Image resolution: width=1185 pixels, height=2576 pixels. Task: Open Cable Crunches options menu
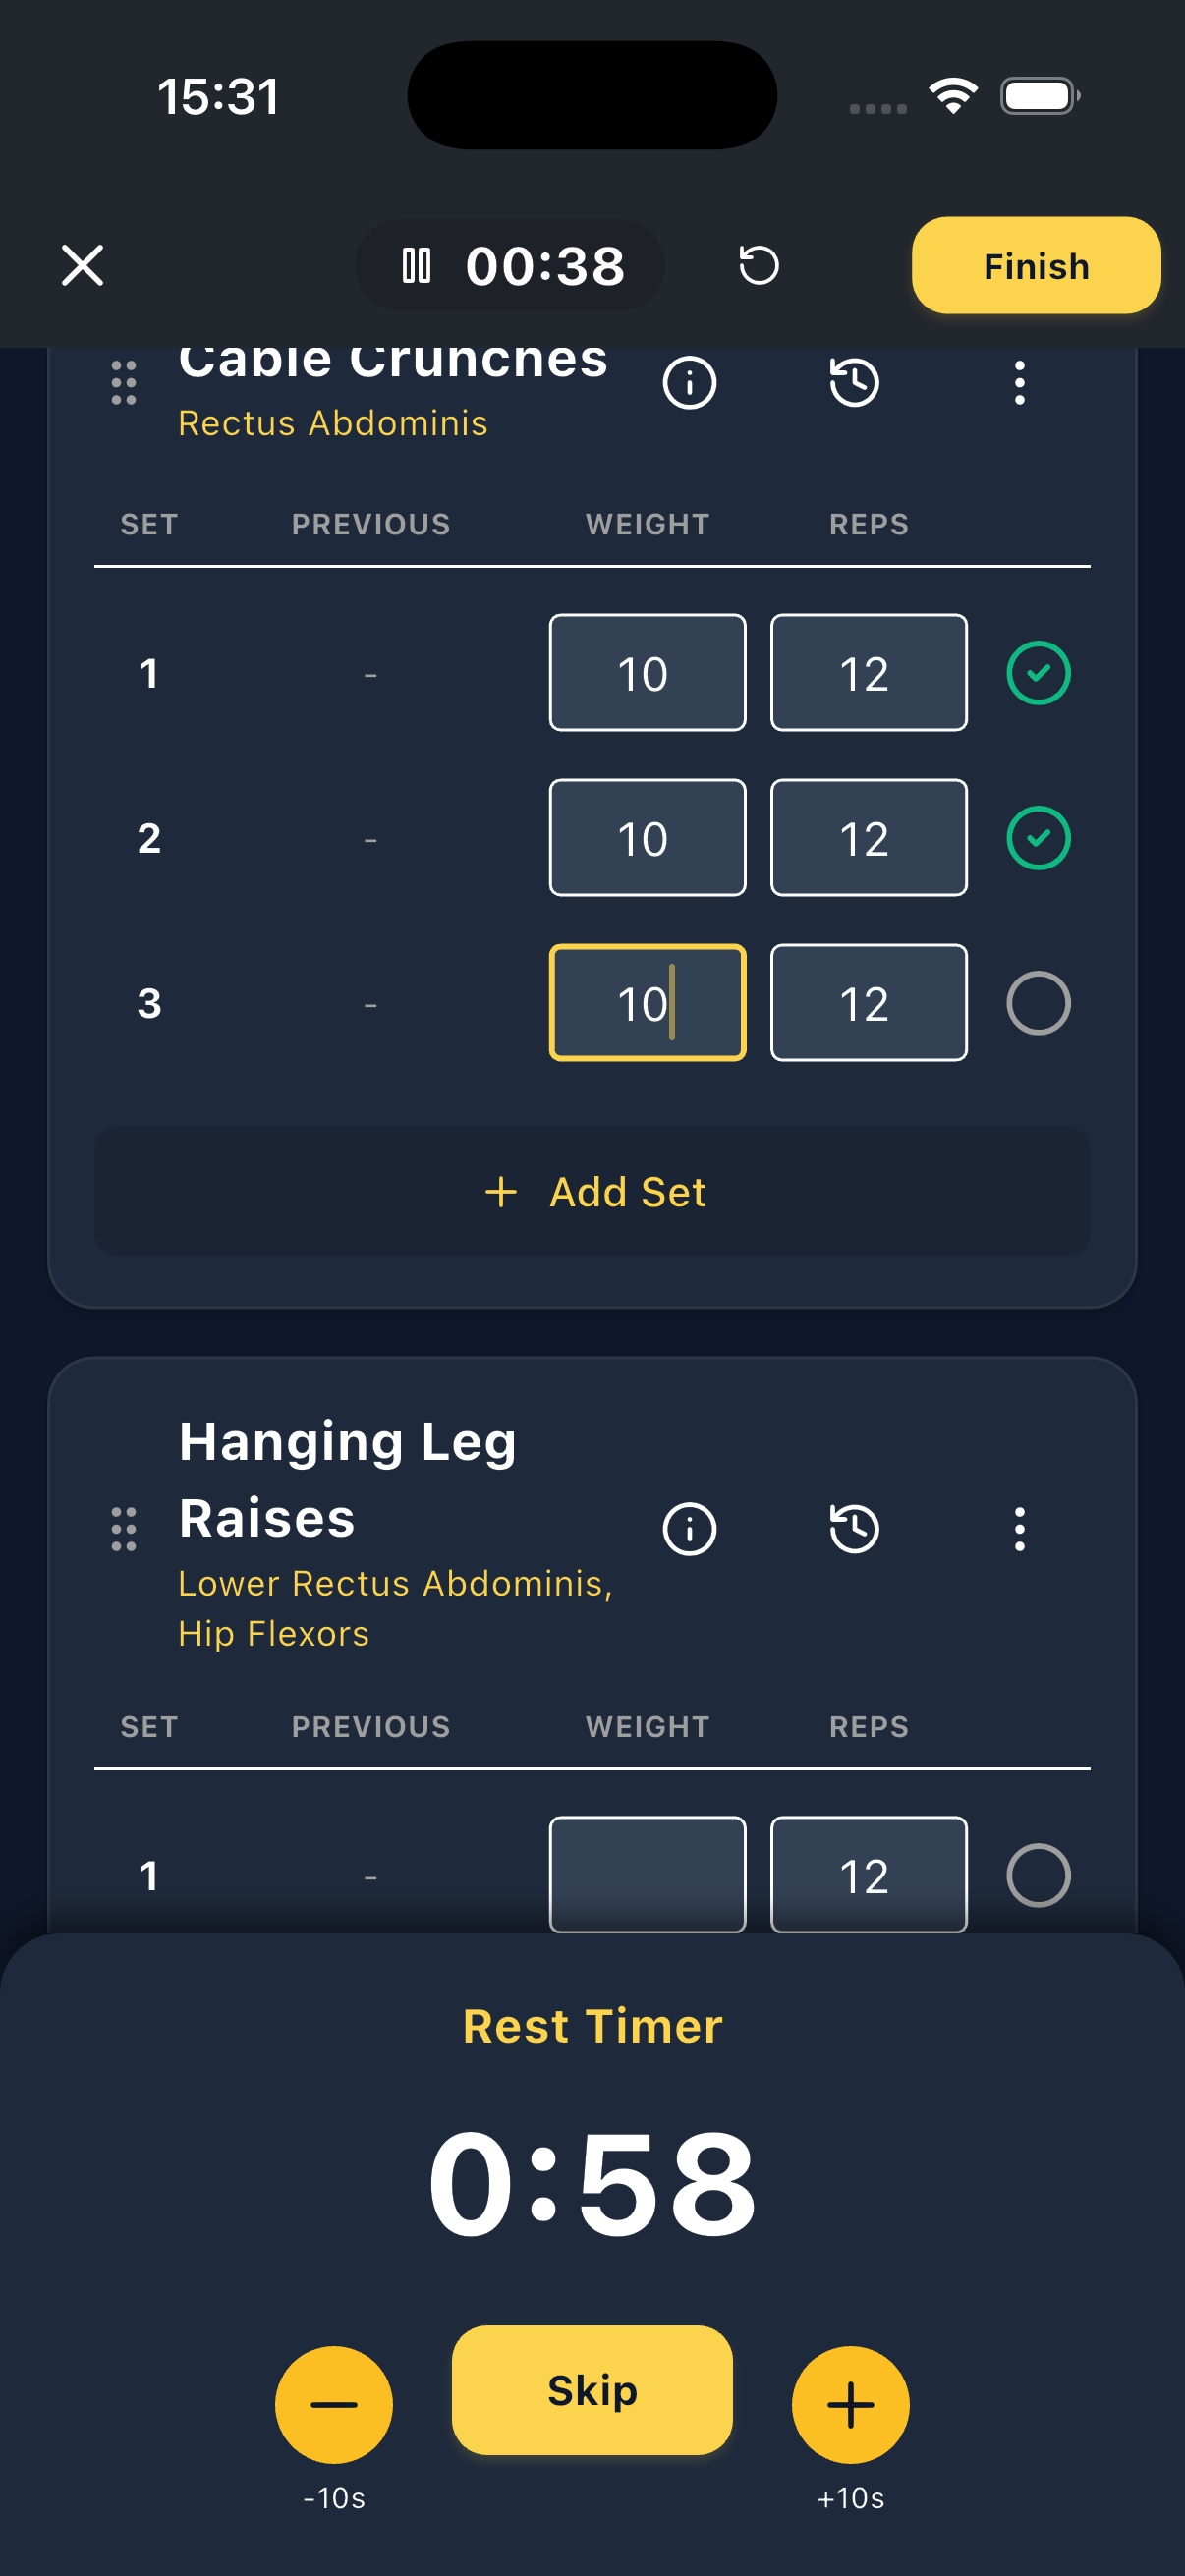tap(1018, 381)
